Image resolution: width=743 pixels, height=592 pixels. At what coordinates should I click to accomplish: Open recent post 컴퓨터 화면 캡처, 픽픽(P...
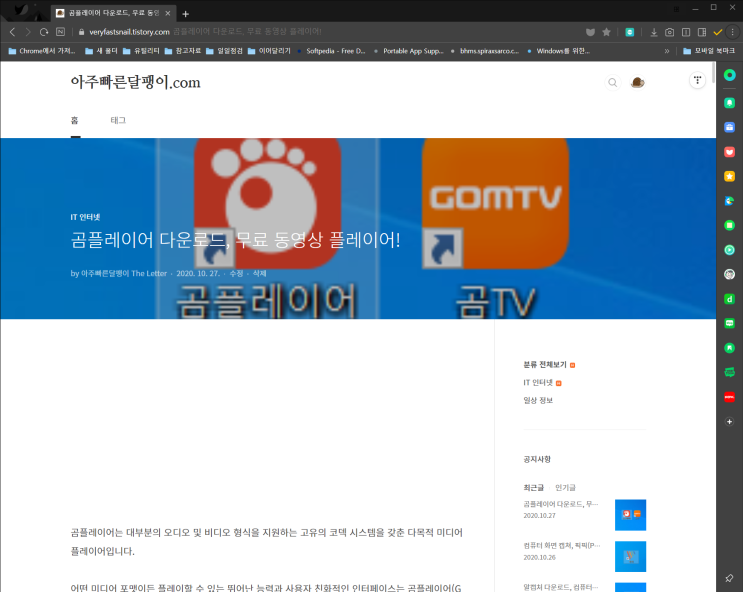point(562,546)
